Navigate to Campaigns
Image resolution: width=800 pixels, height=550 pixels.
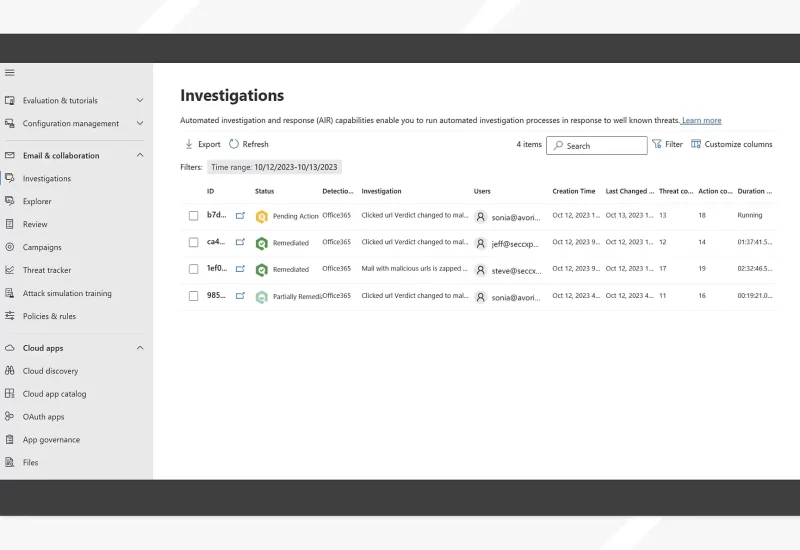tap(42, 247)
